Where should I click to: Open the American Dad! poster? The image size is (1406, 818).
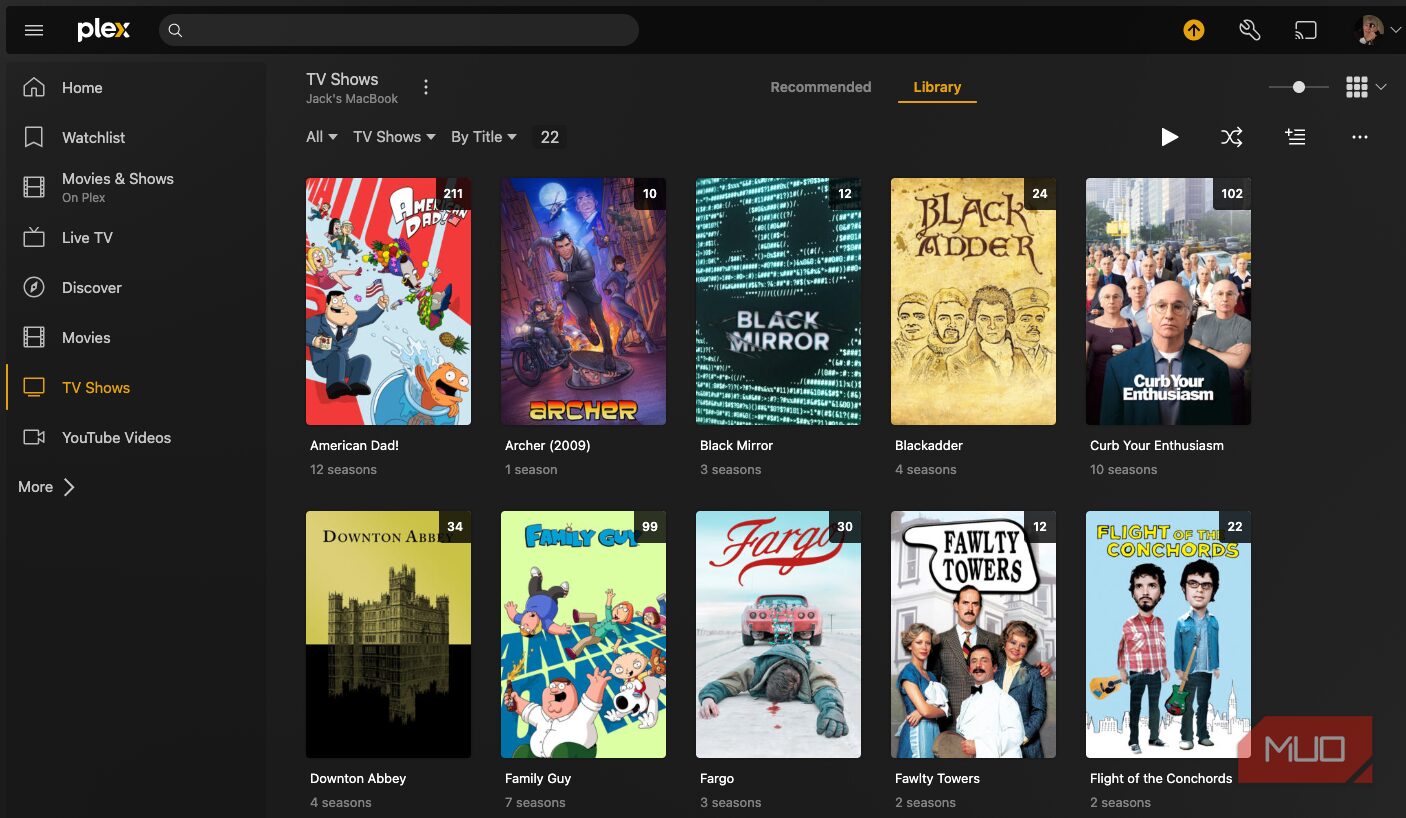388,301
